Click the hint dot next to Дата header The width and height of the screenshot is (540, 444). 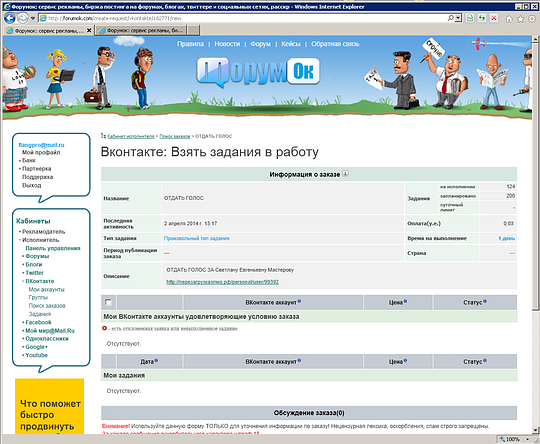click(156, 361)
